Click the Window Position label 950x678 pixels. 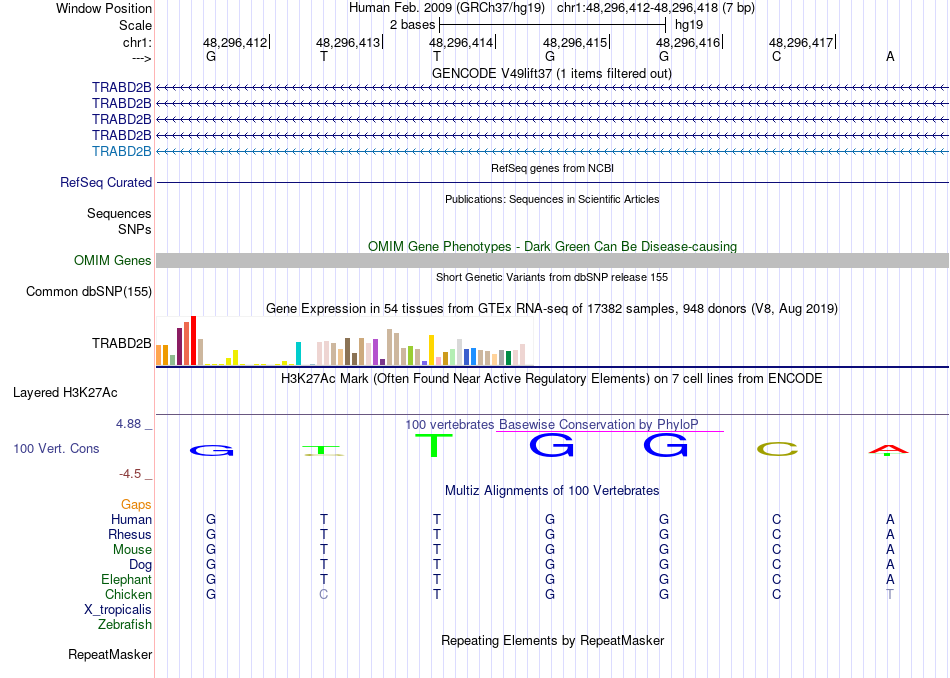click(x=104, y=8)
